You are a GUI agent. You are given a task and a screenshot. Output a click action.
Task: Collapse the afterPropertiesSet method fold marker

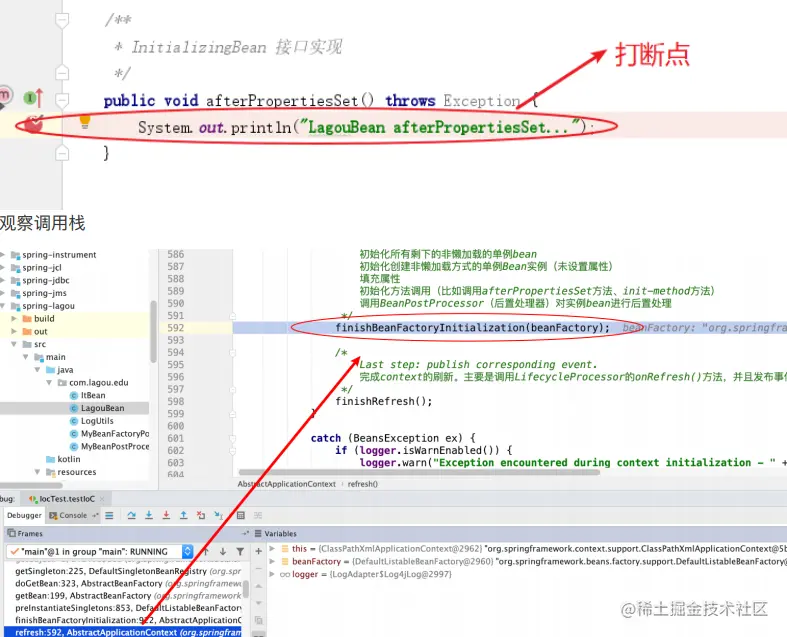[x=62, y=100]
